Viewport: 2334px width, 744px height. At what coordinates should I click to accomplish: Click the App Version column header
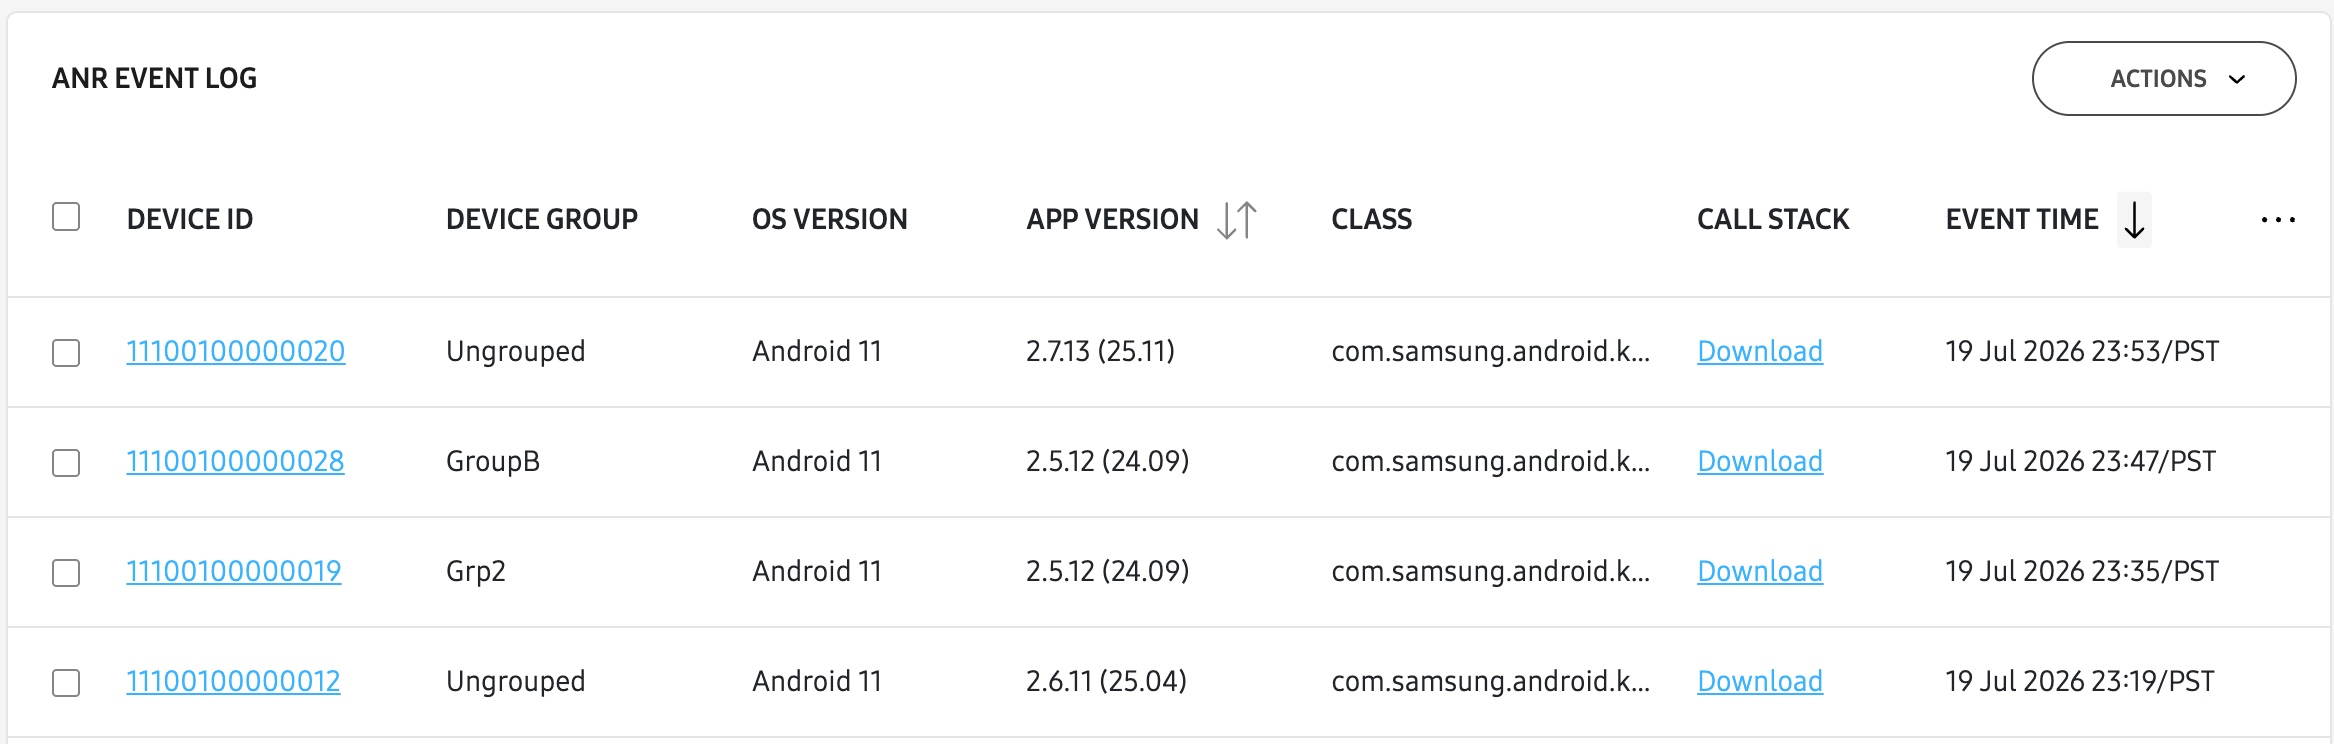[x=1112, y=219]
